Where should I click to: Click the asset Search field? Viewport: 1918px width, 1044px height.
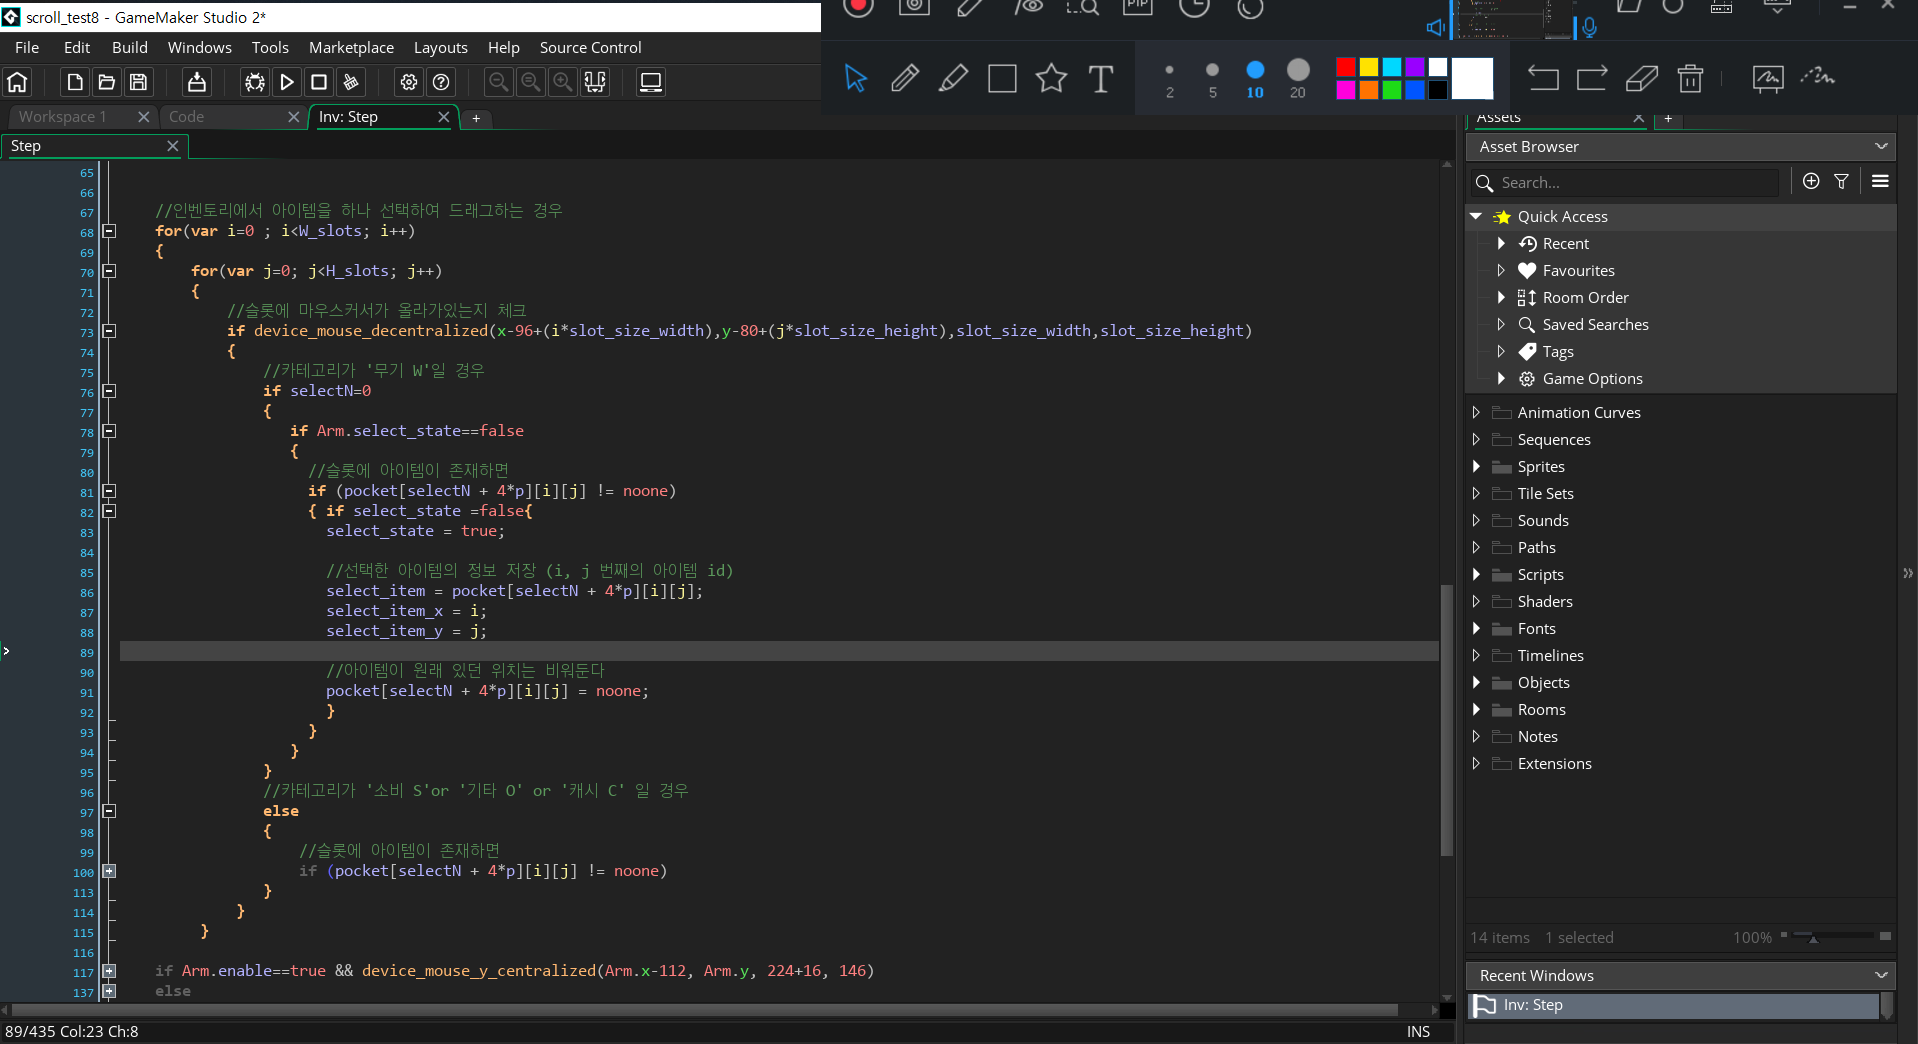click(1626, 182)
